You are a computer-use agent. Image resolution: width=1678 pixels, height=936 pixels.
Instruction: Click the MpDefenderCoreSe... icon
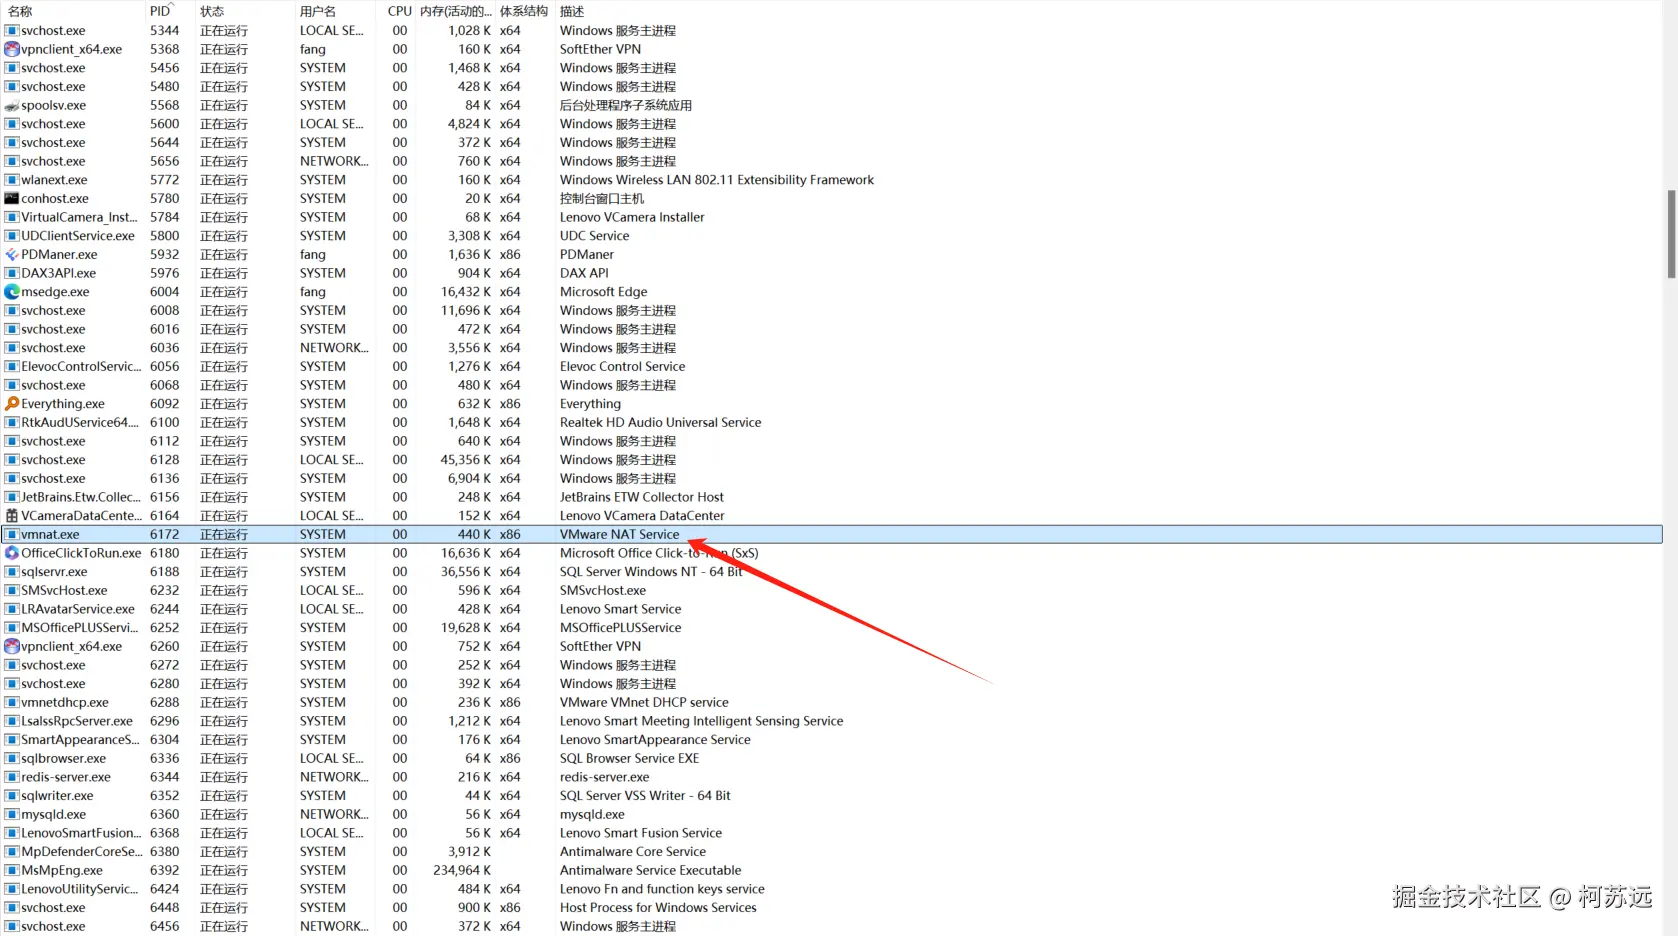(x=12, y=852)
